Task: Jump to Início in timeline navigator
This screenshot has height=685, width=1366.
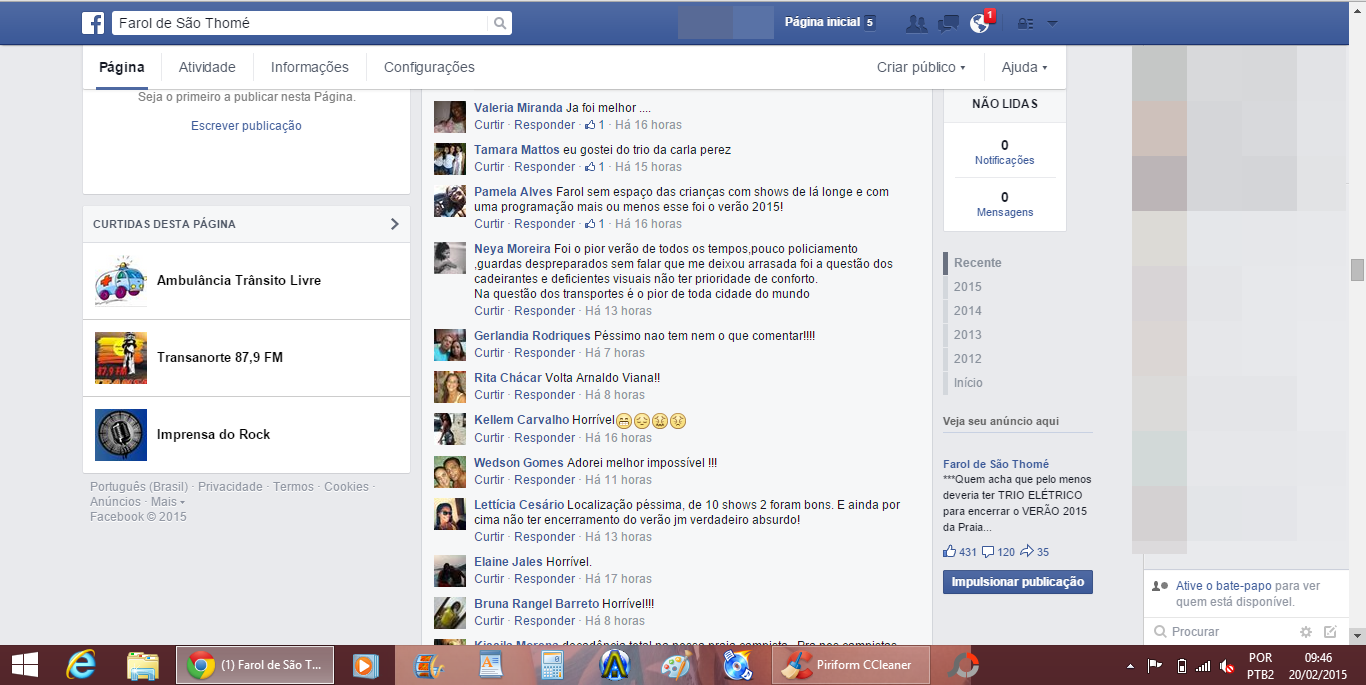Action: tap(968, 383)
